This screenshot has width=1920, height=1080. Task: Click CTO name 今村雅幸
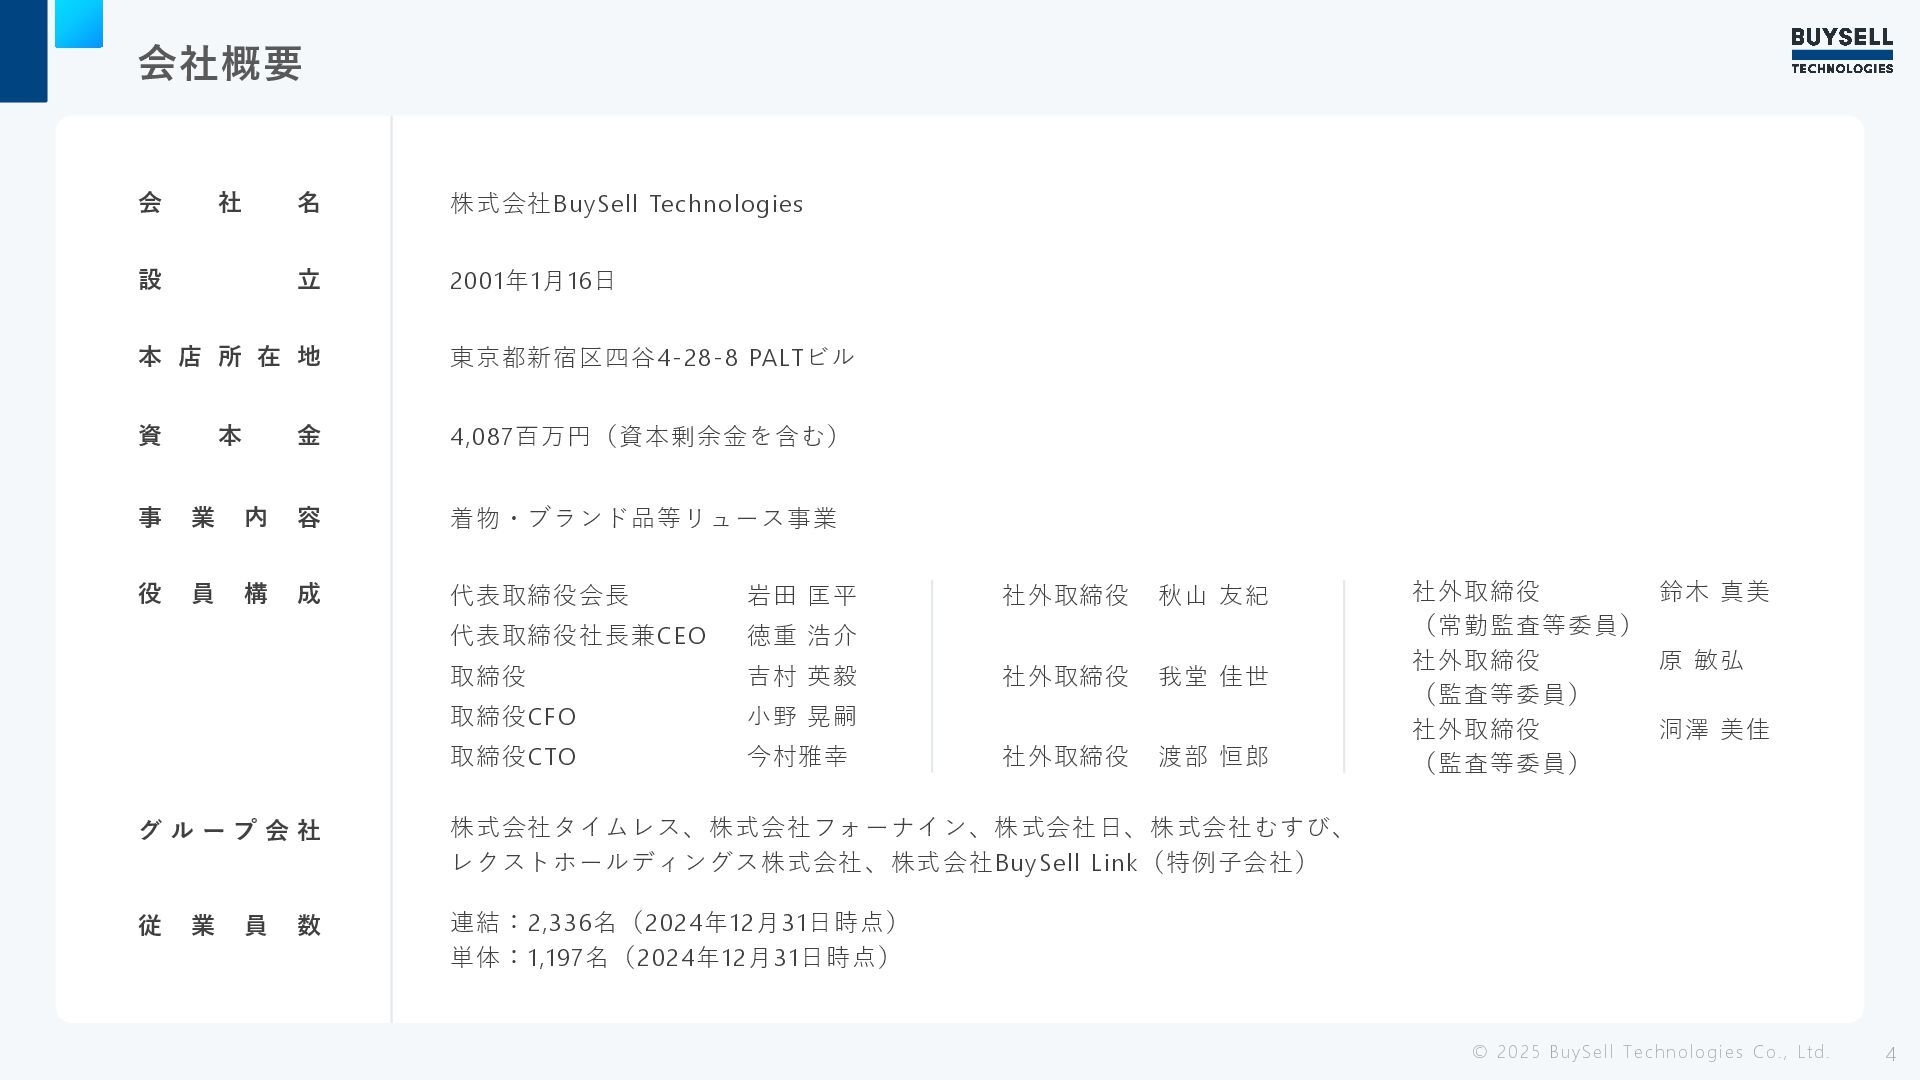point(797,757)
